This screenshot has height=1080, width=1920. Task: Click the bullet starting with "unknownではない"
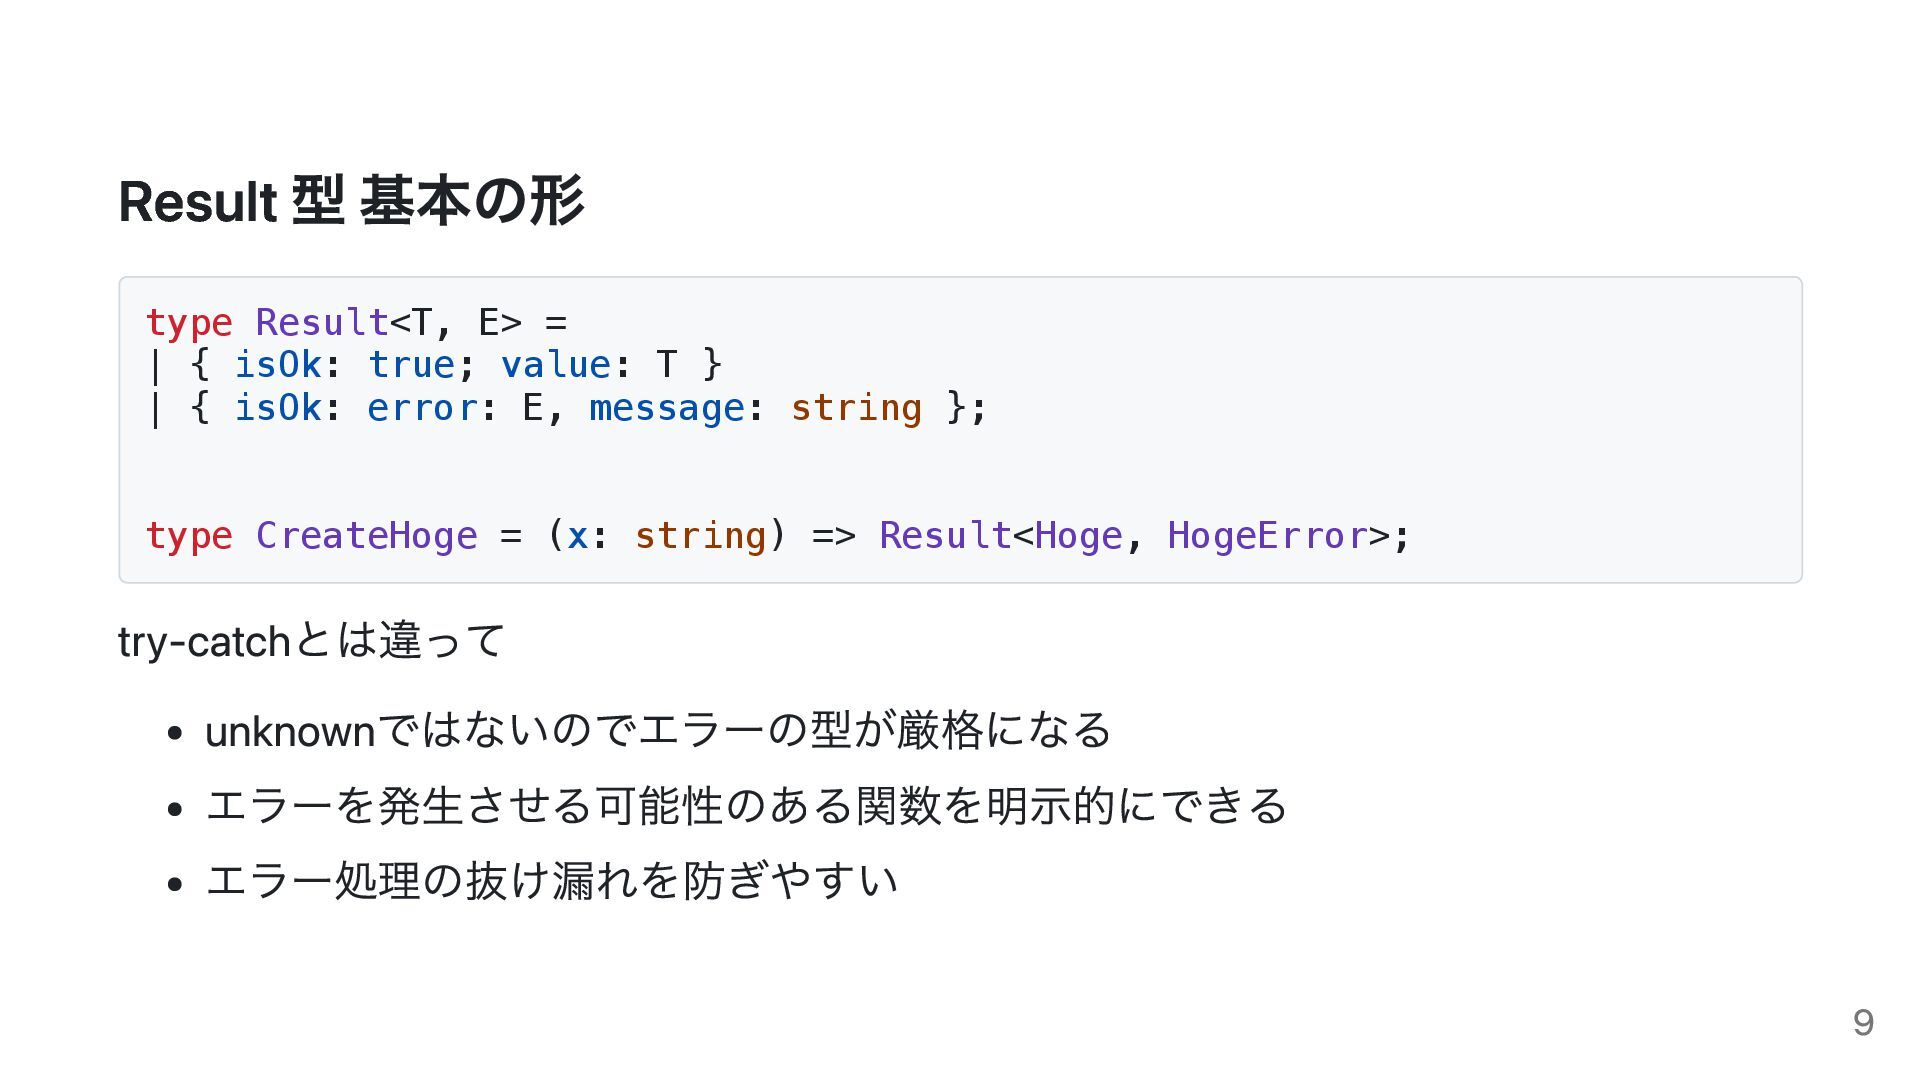tap(658, 731)
